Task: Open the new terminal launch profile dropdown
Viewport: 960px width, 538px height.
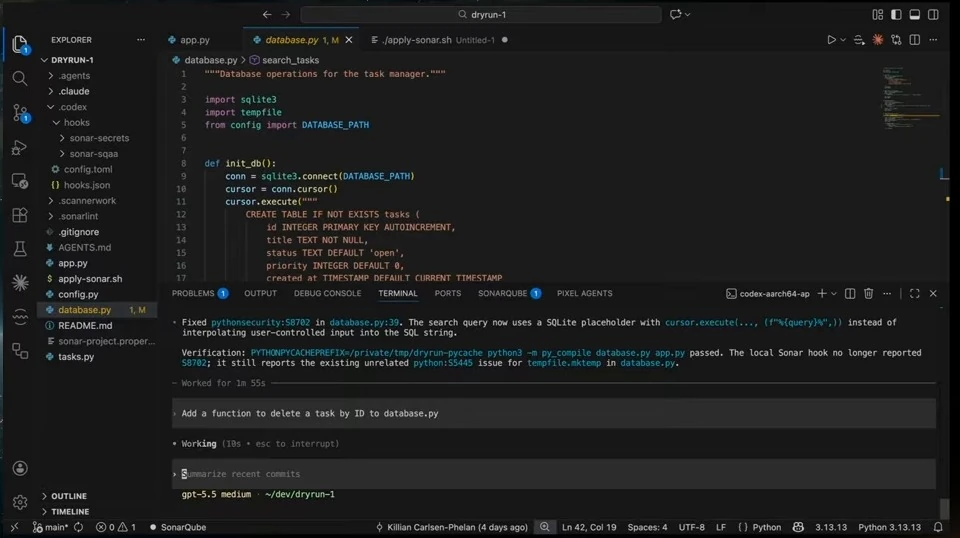Action: click(833, 294)
